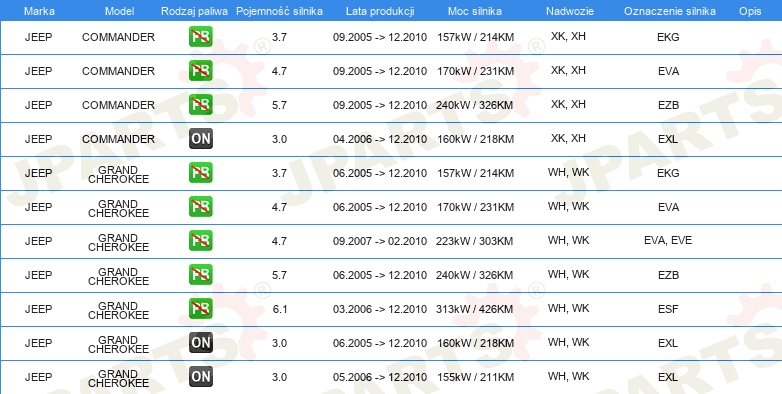Click engine code EVA, EVE cell

(x=668, y=241)
